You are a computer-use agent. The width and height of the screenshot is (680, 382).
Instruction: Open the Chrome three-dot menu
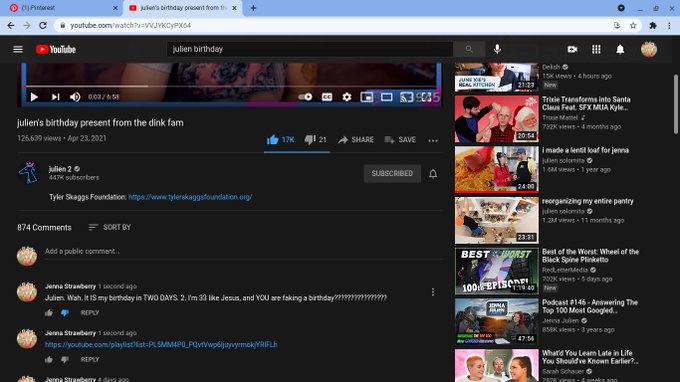click(670, 26)
